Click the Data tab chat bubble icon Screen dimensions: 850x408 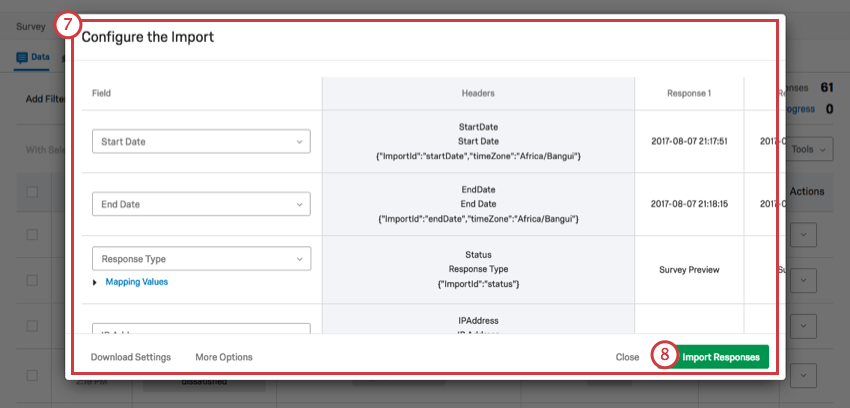[22, 57]
